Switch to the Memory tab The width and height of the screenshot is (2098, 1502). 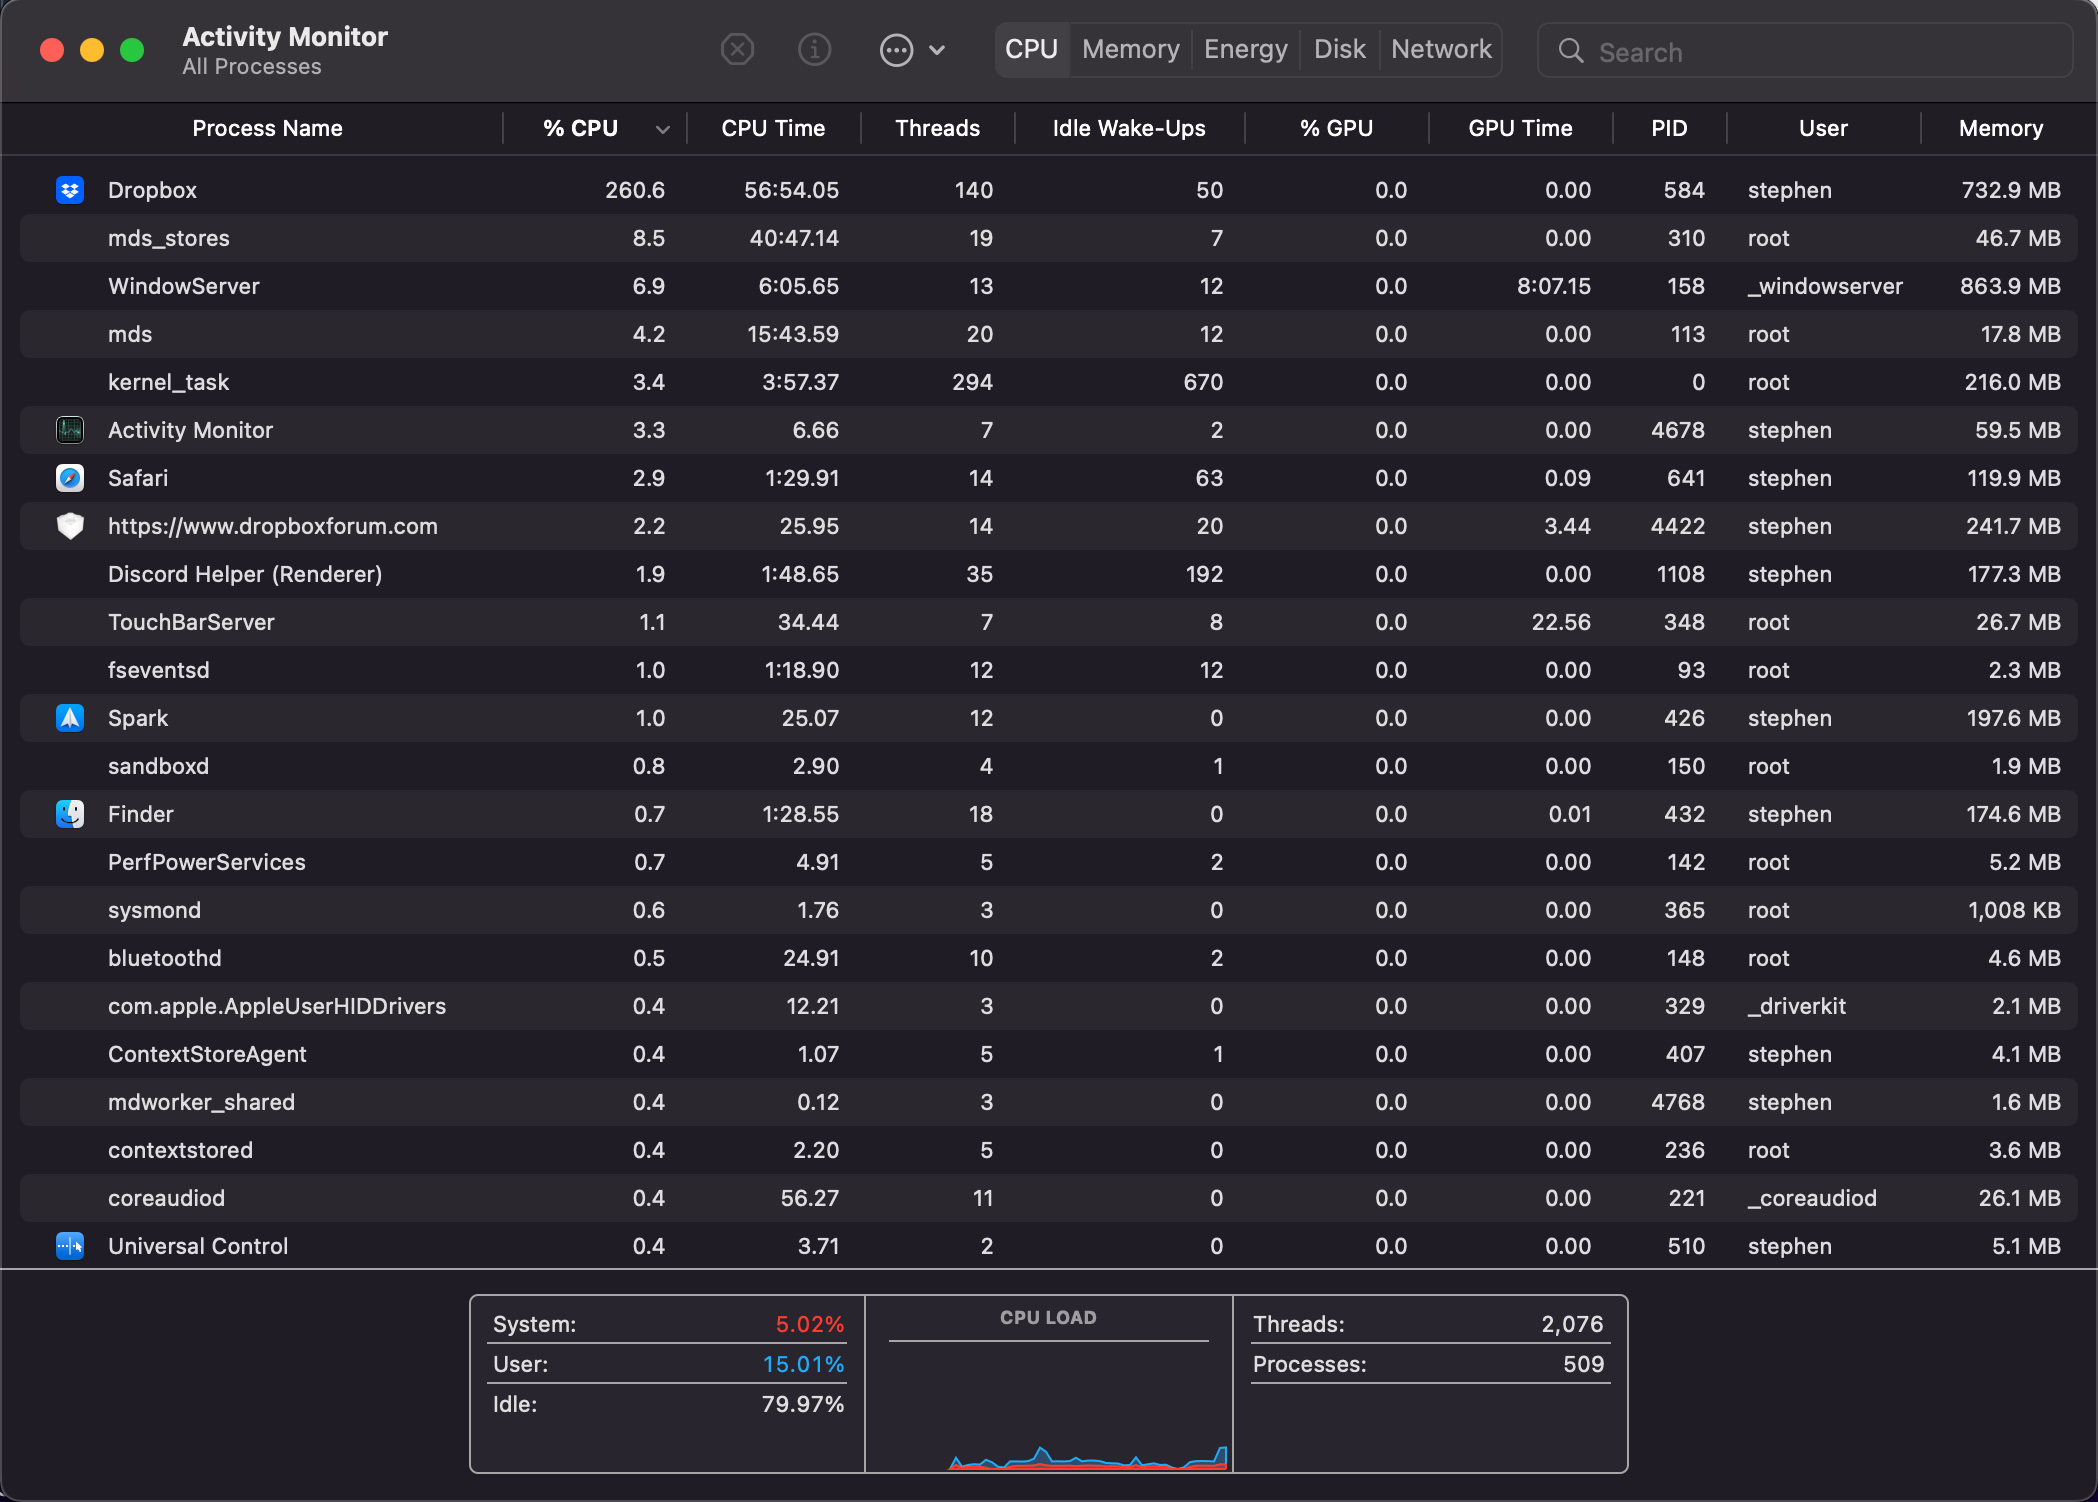pos(1129,49)
